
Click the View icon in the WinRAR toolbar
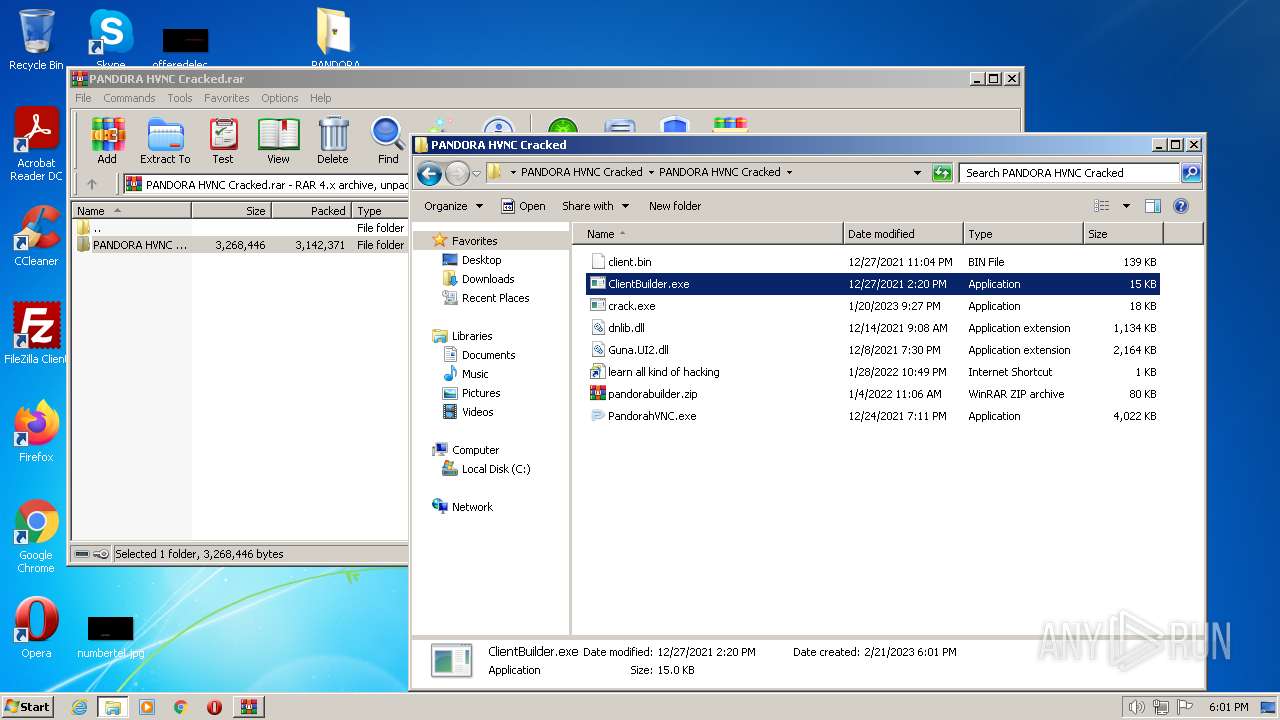pos(278,140)
